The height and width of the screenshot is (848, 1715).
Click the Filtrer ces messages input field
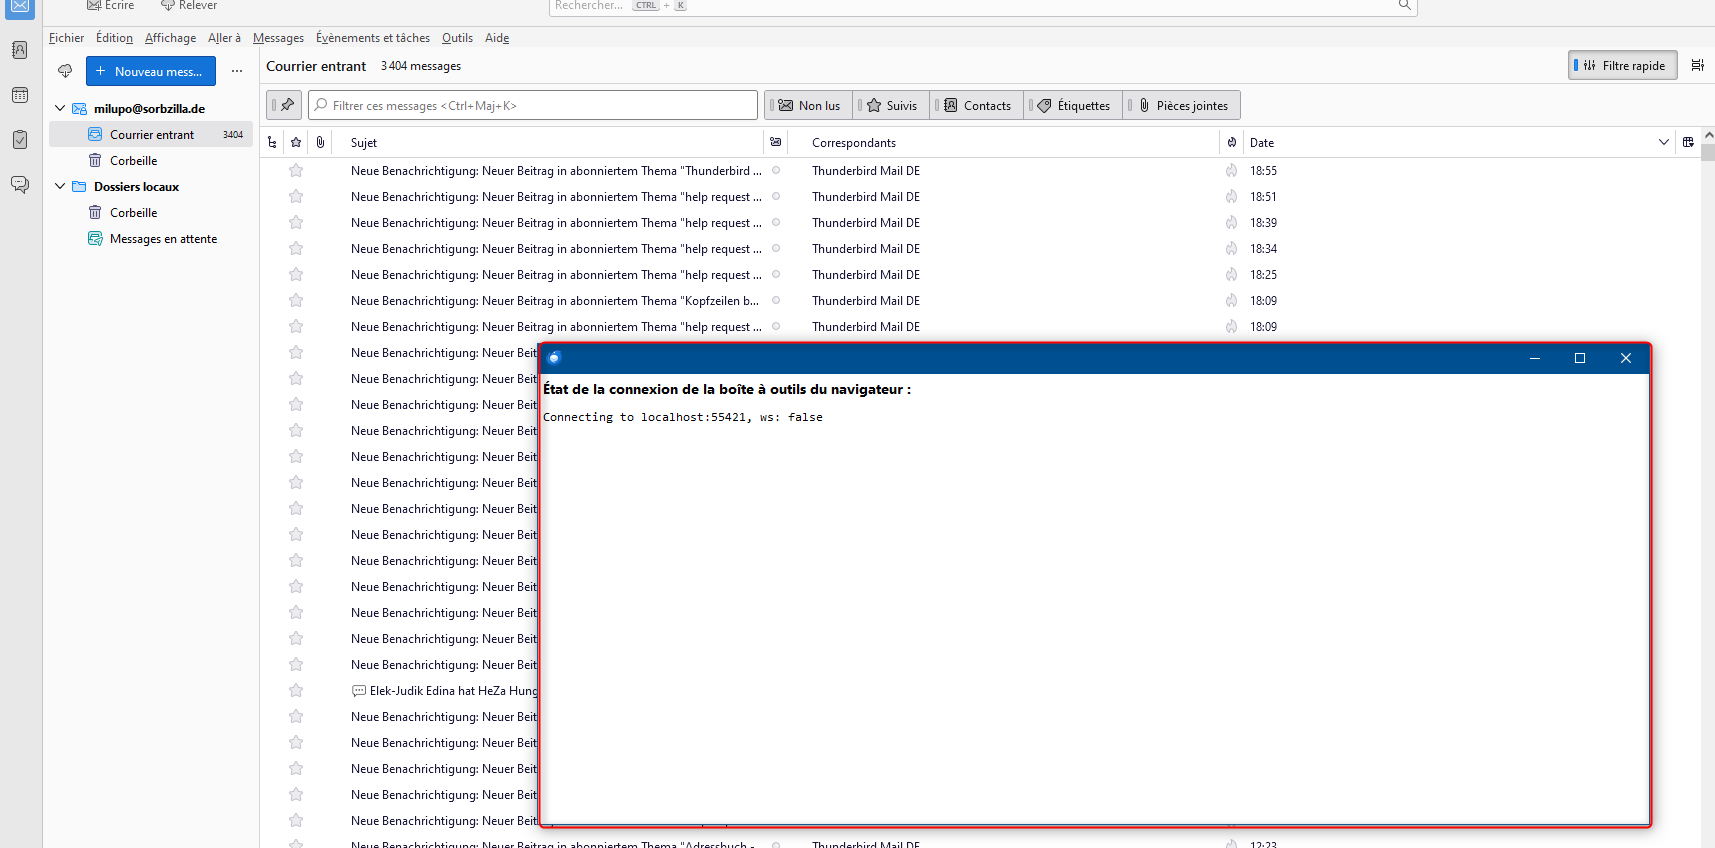tap(533, 105)
